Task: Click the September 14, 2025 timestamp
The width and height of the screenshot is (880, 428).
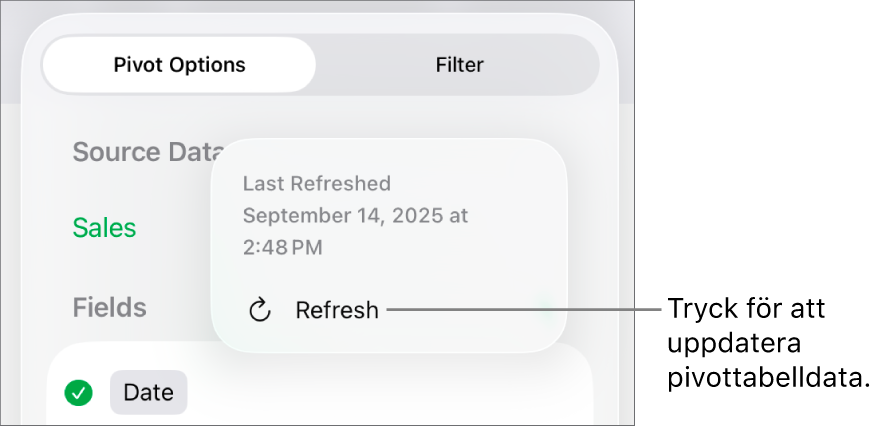Action: point(355,215)
